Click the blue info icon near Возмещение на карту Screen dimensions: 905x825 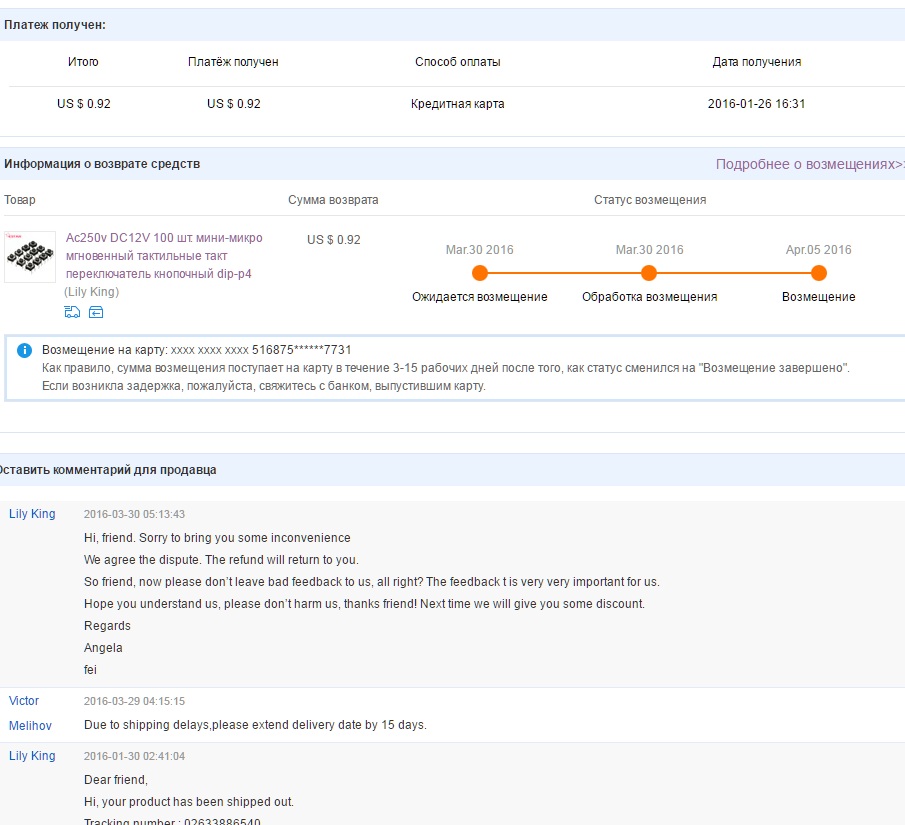click(x=24, y=350)
